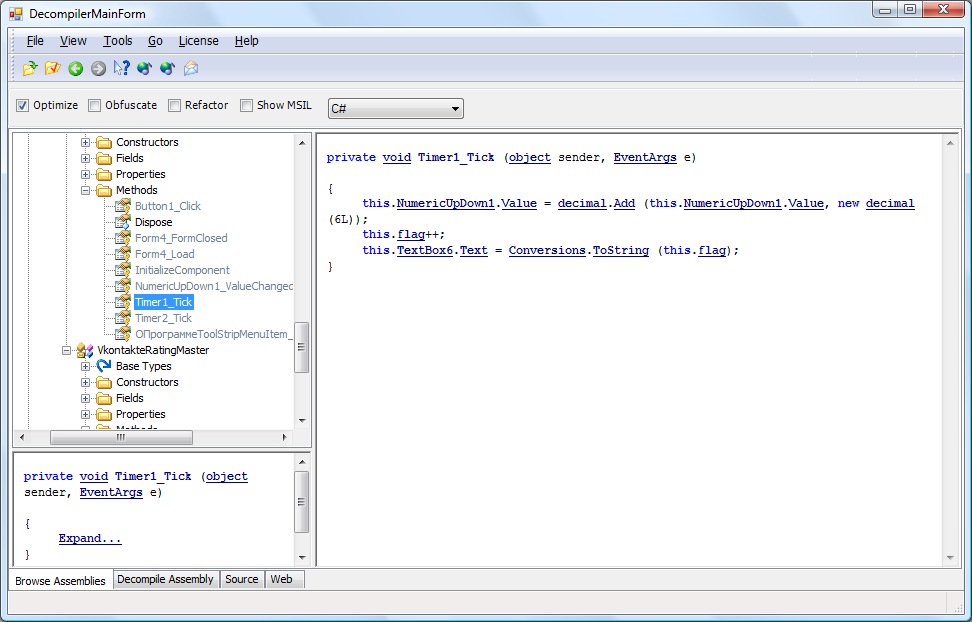This screenshot has width=972, height=622.
Task: Click the EventArgs link in main code
Action: click(x=645, y=158)
